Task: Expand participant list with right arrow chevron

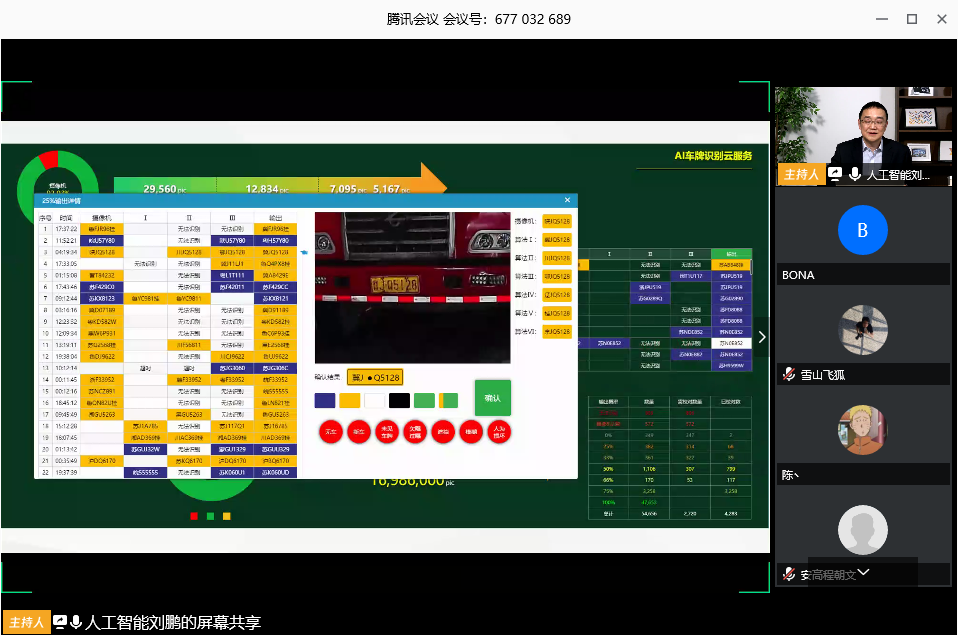Action: (762, 337)
